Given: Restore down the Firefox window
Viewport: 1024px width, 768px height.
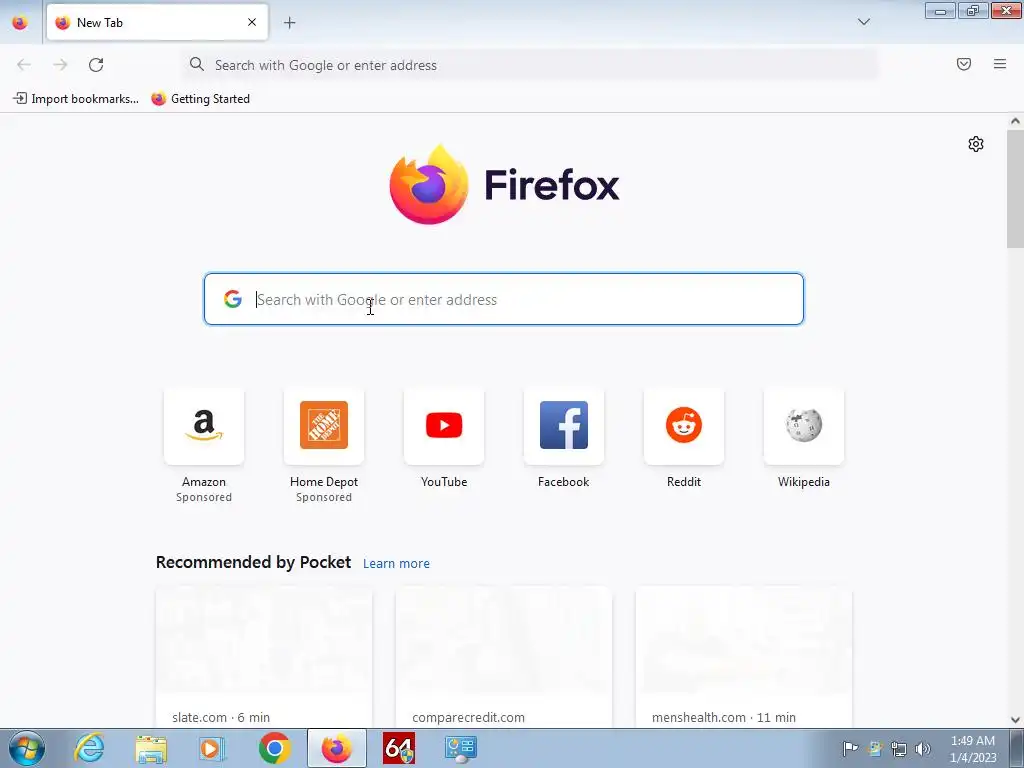Looking at the screenshot, I should click(973, 10).
